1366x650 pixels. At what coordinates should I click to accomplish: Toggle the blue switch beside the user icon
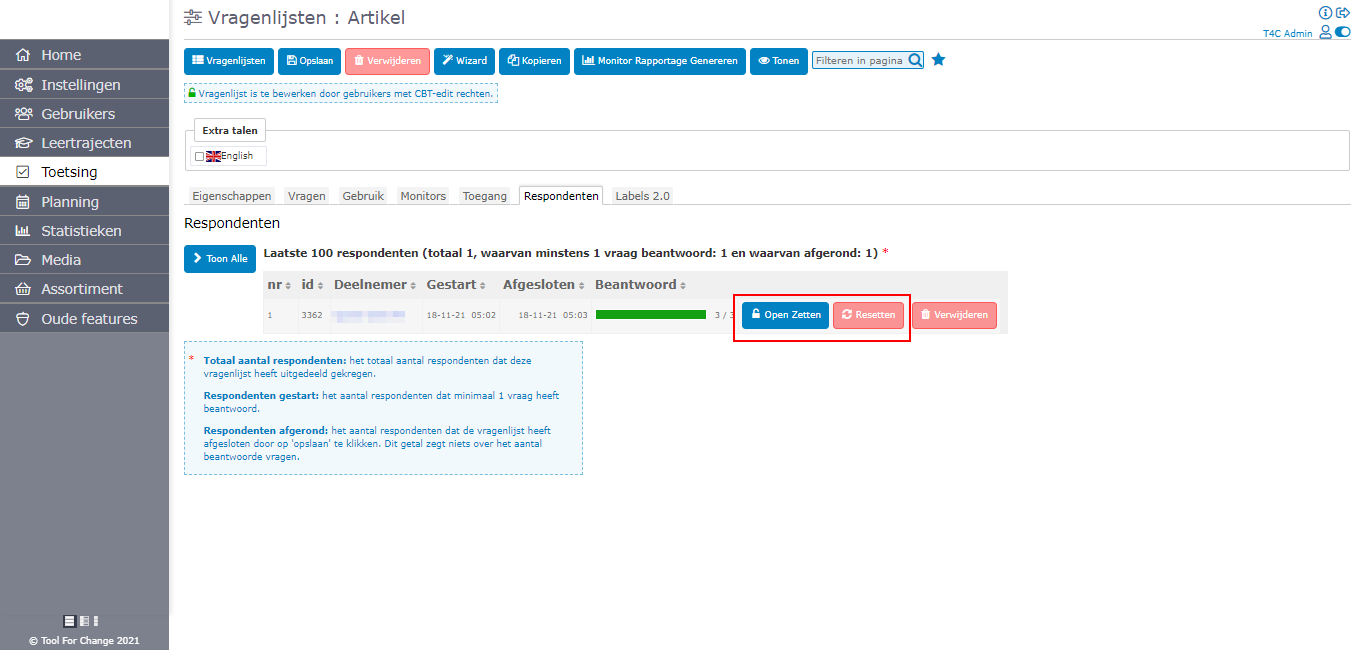tap(1342, 32)
